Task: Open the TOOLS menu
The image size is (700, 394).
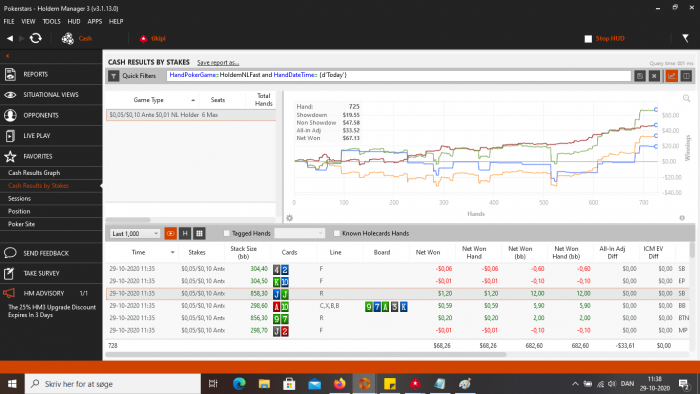Action: click(51, 21)
